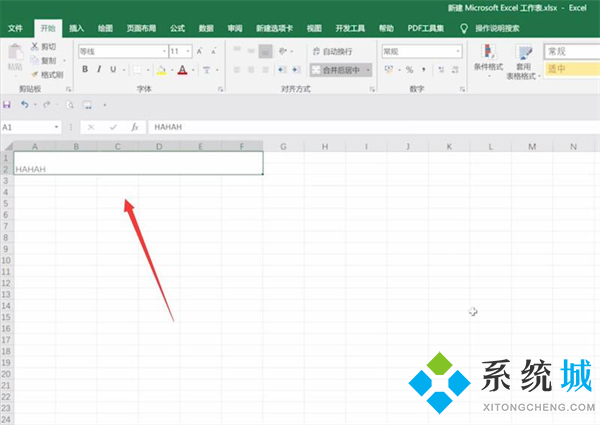This screenshot has width=600, height=425.
Task: Click the select-all corner of the sheet
Action: click(x=8, y=147)
